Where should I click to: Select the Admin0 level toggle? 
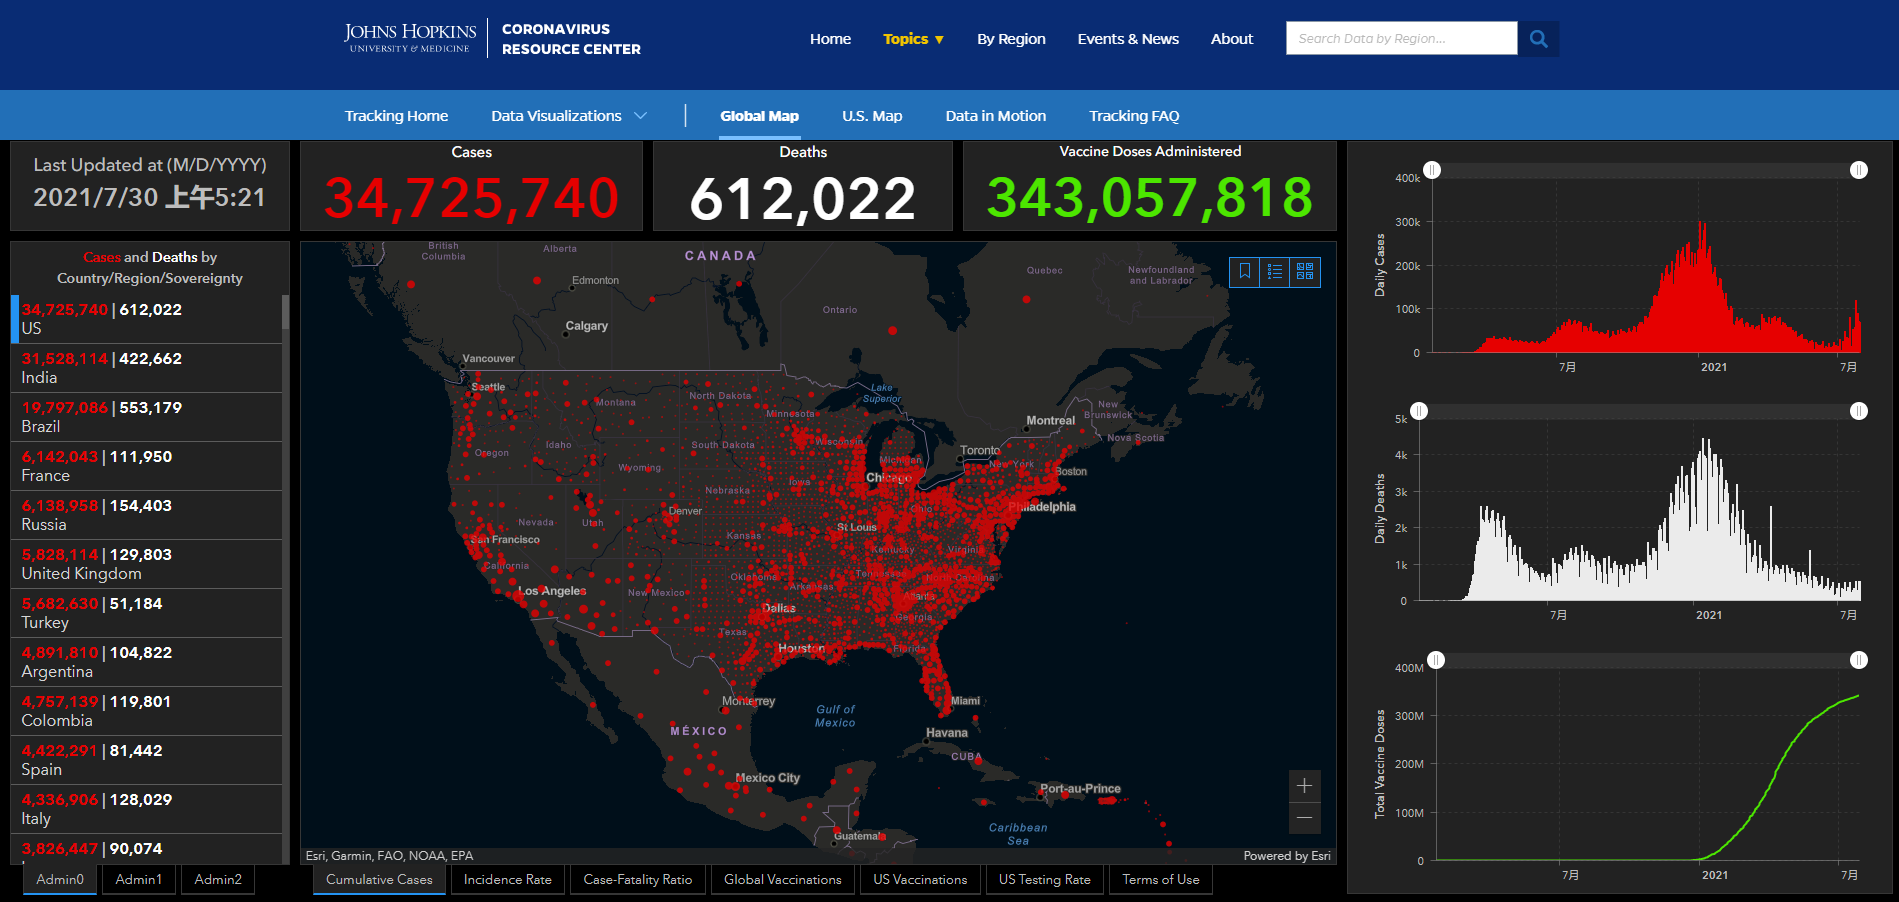tap(60, 880)
